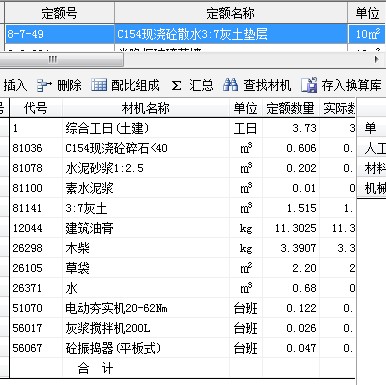Click the 存入换算库 save icon

point(309,85)
